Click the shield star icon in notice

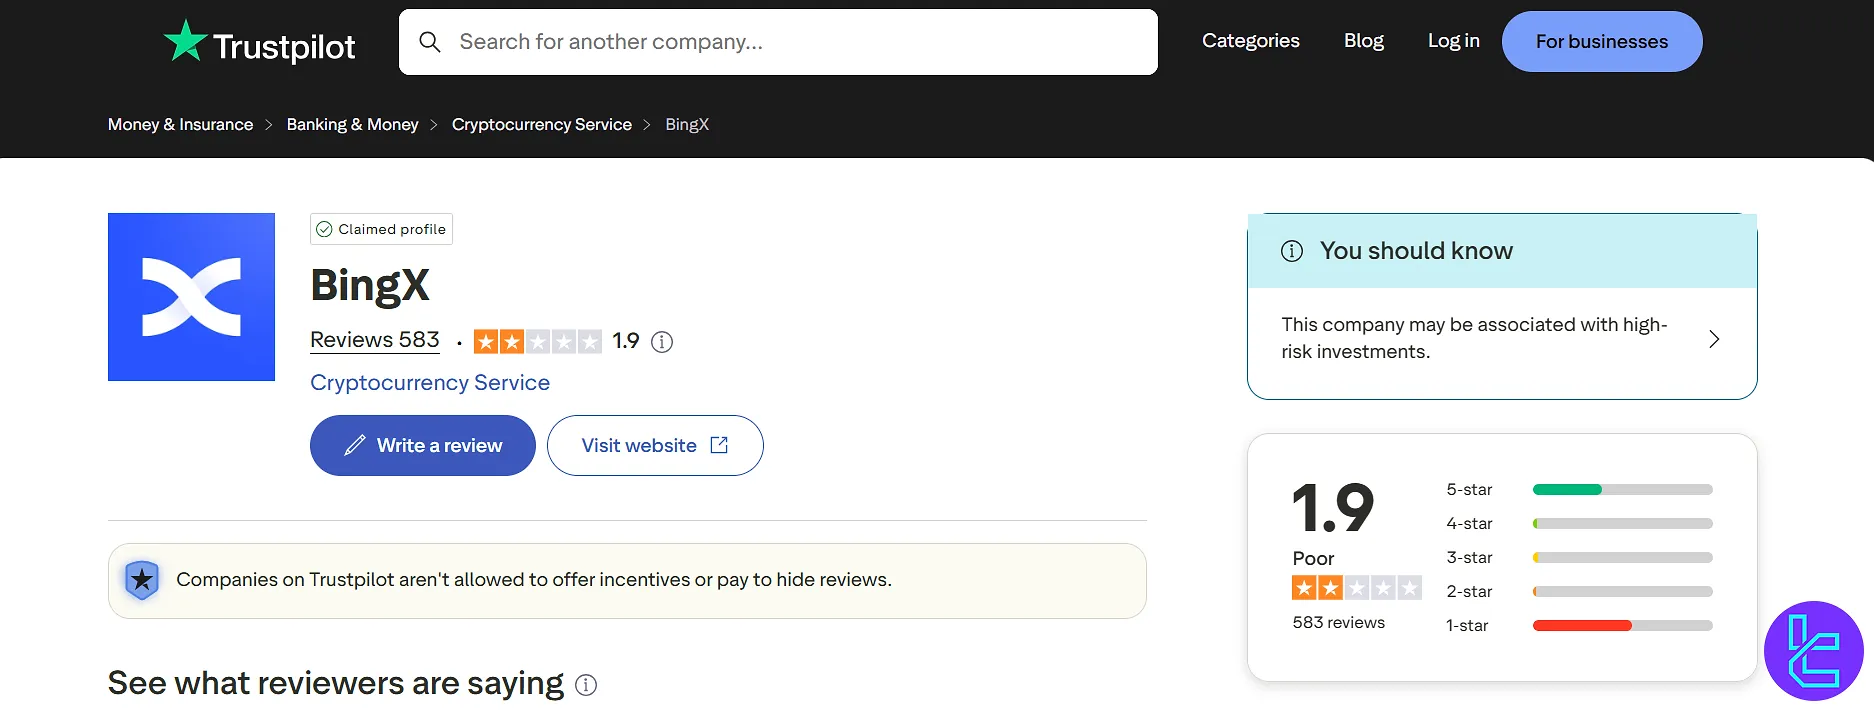142,580
